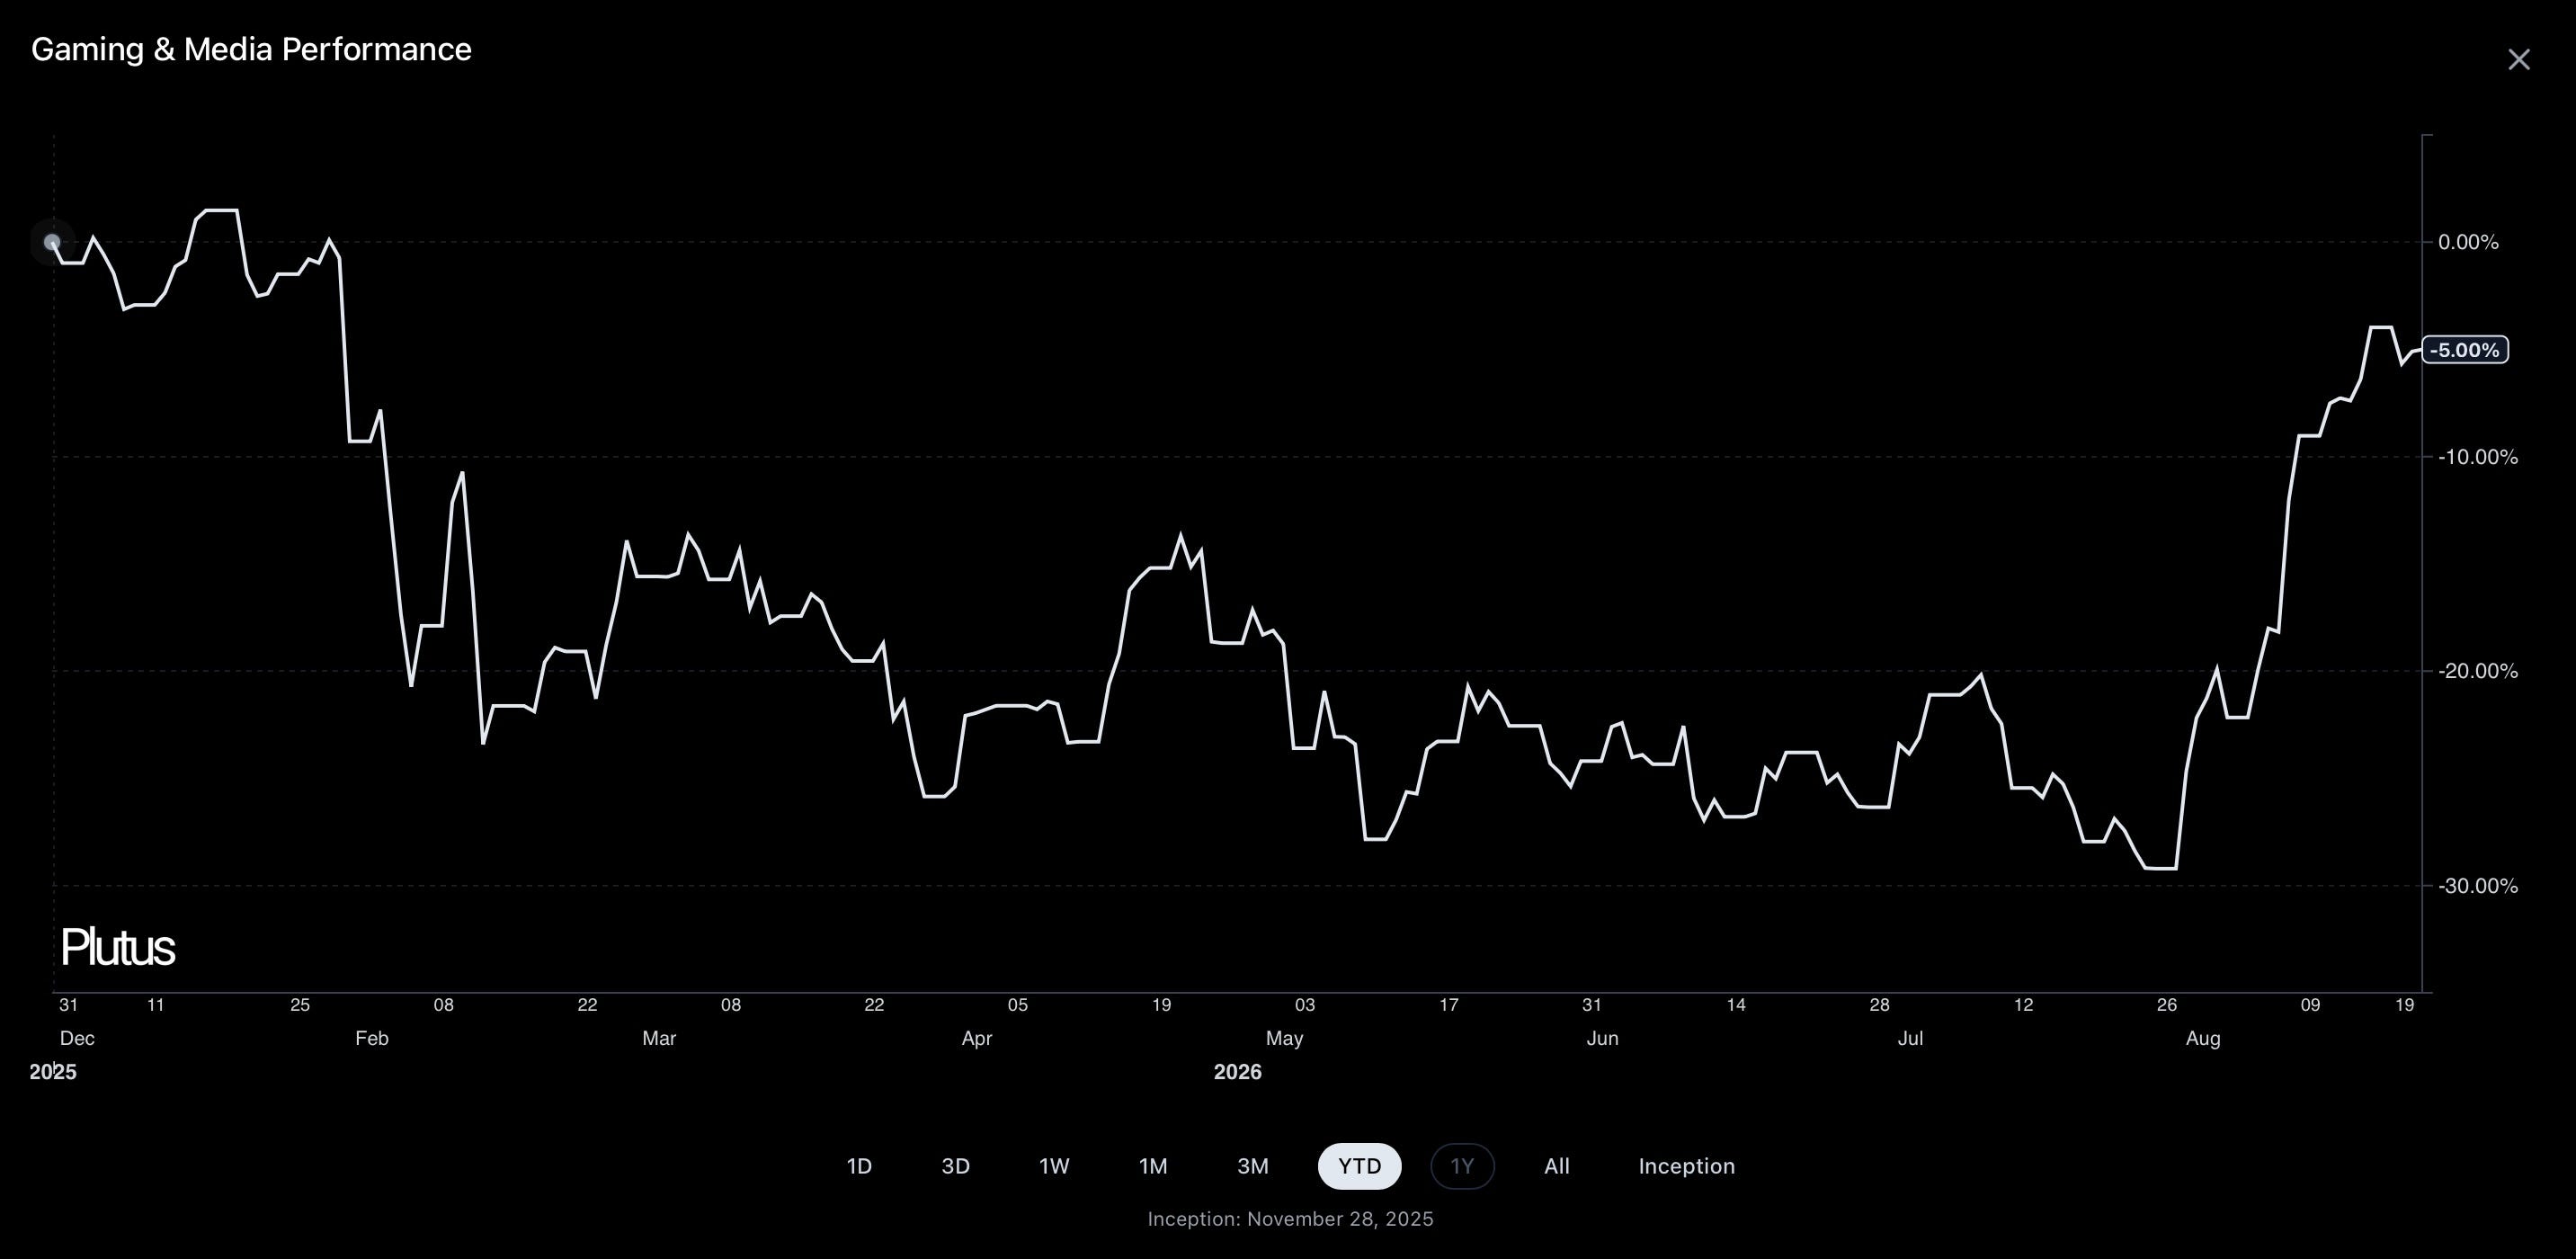Screen dimensions: 2576x1259
Task: Click the disabled 1Y range option
Action: pyautogui.click(x=1462, y=1166)
